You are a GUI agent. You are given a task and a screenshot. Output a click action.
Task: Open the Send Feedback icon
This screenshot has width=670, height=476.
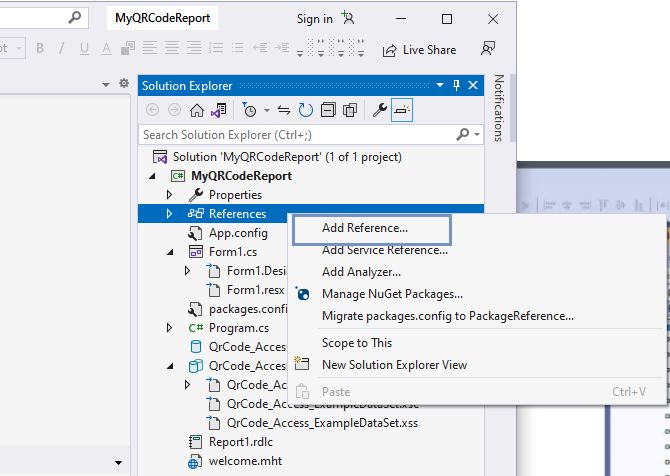[488, 49]
